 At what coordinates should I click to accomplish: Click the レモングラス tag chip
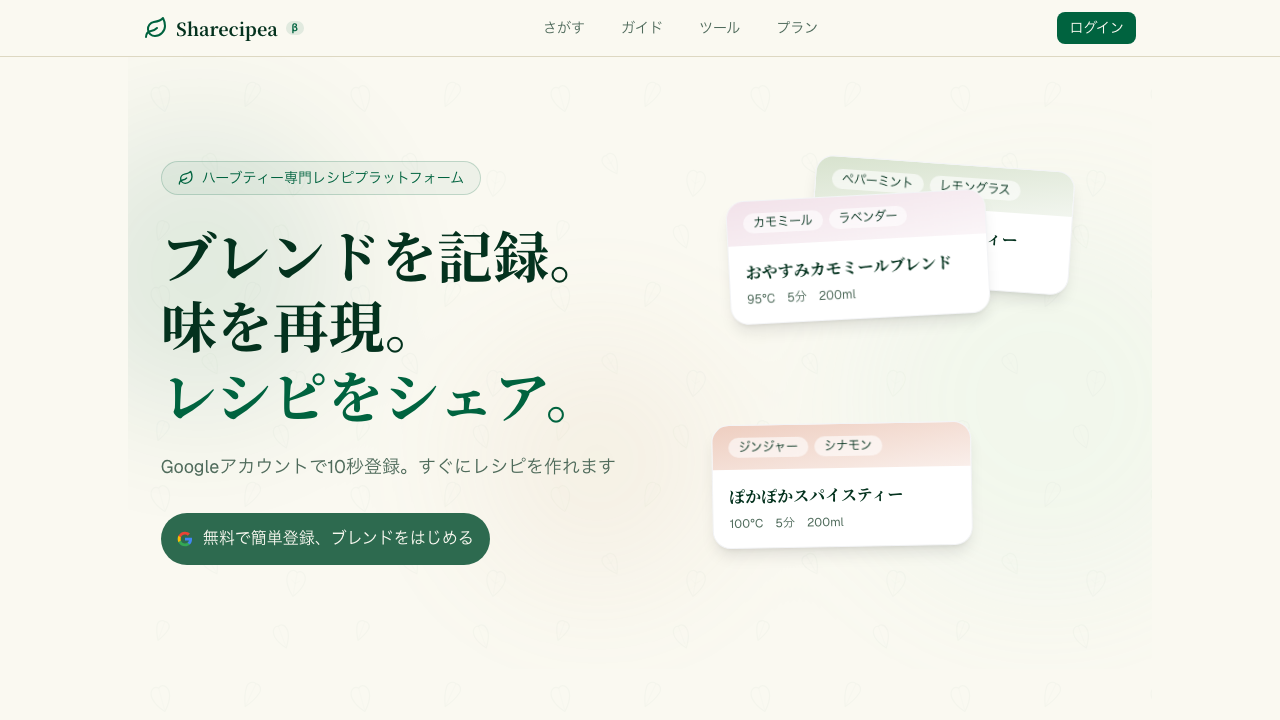974,187
